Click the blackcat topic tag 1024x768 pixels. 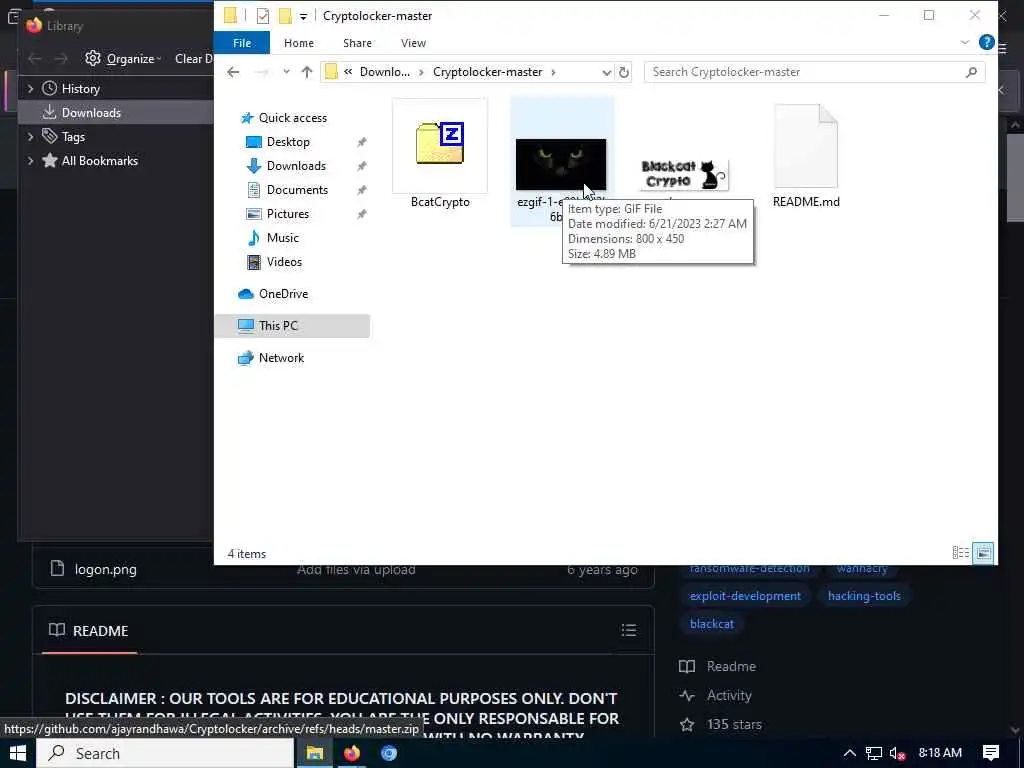(711, 624)
